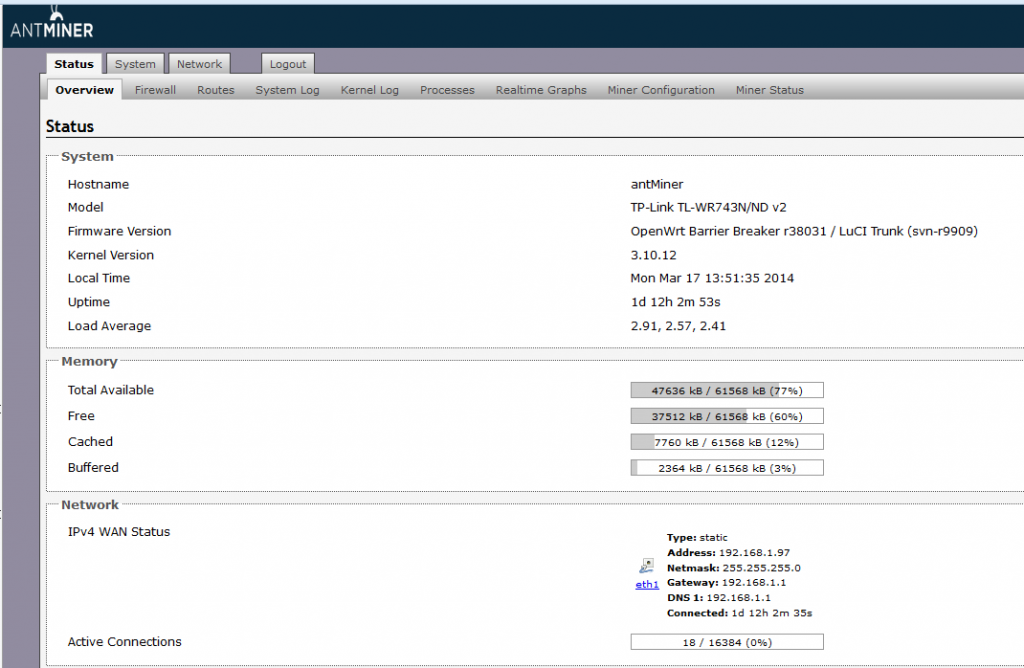The width and height of the screenshot is (1024, 668).
Task: Click the System section legend
Action: point(88,157)
